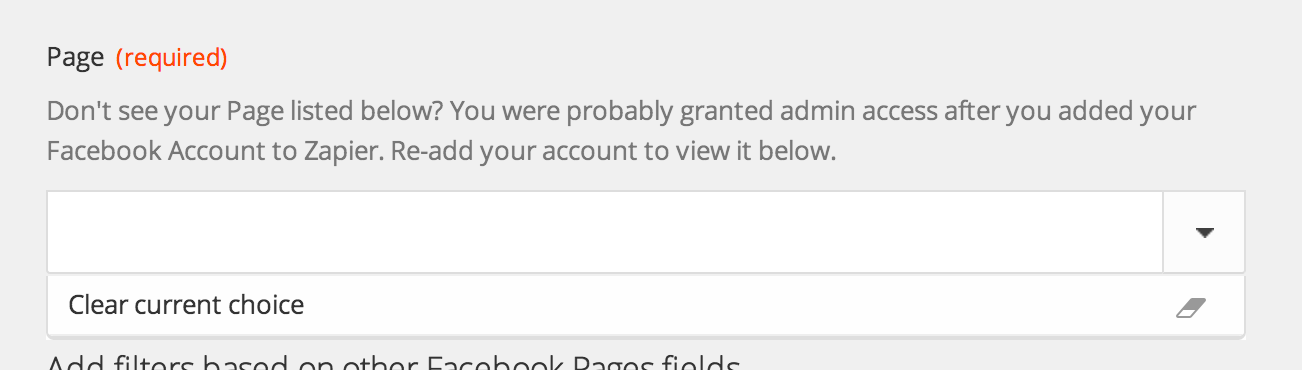Select the Clear current choice option
1302x370 pixels.
[x=646, y=305]
